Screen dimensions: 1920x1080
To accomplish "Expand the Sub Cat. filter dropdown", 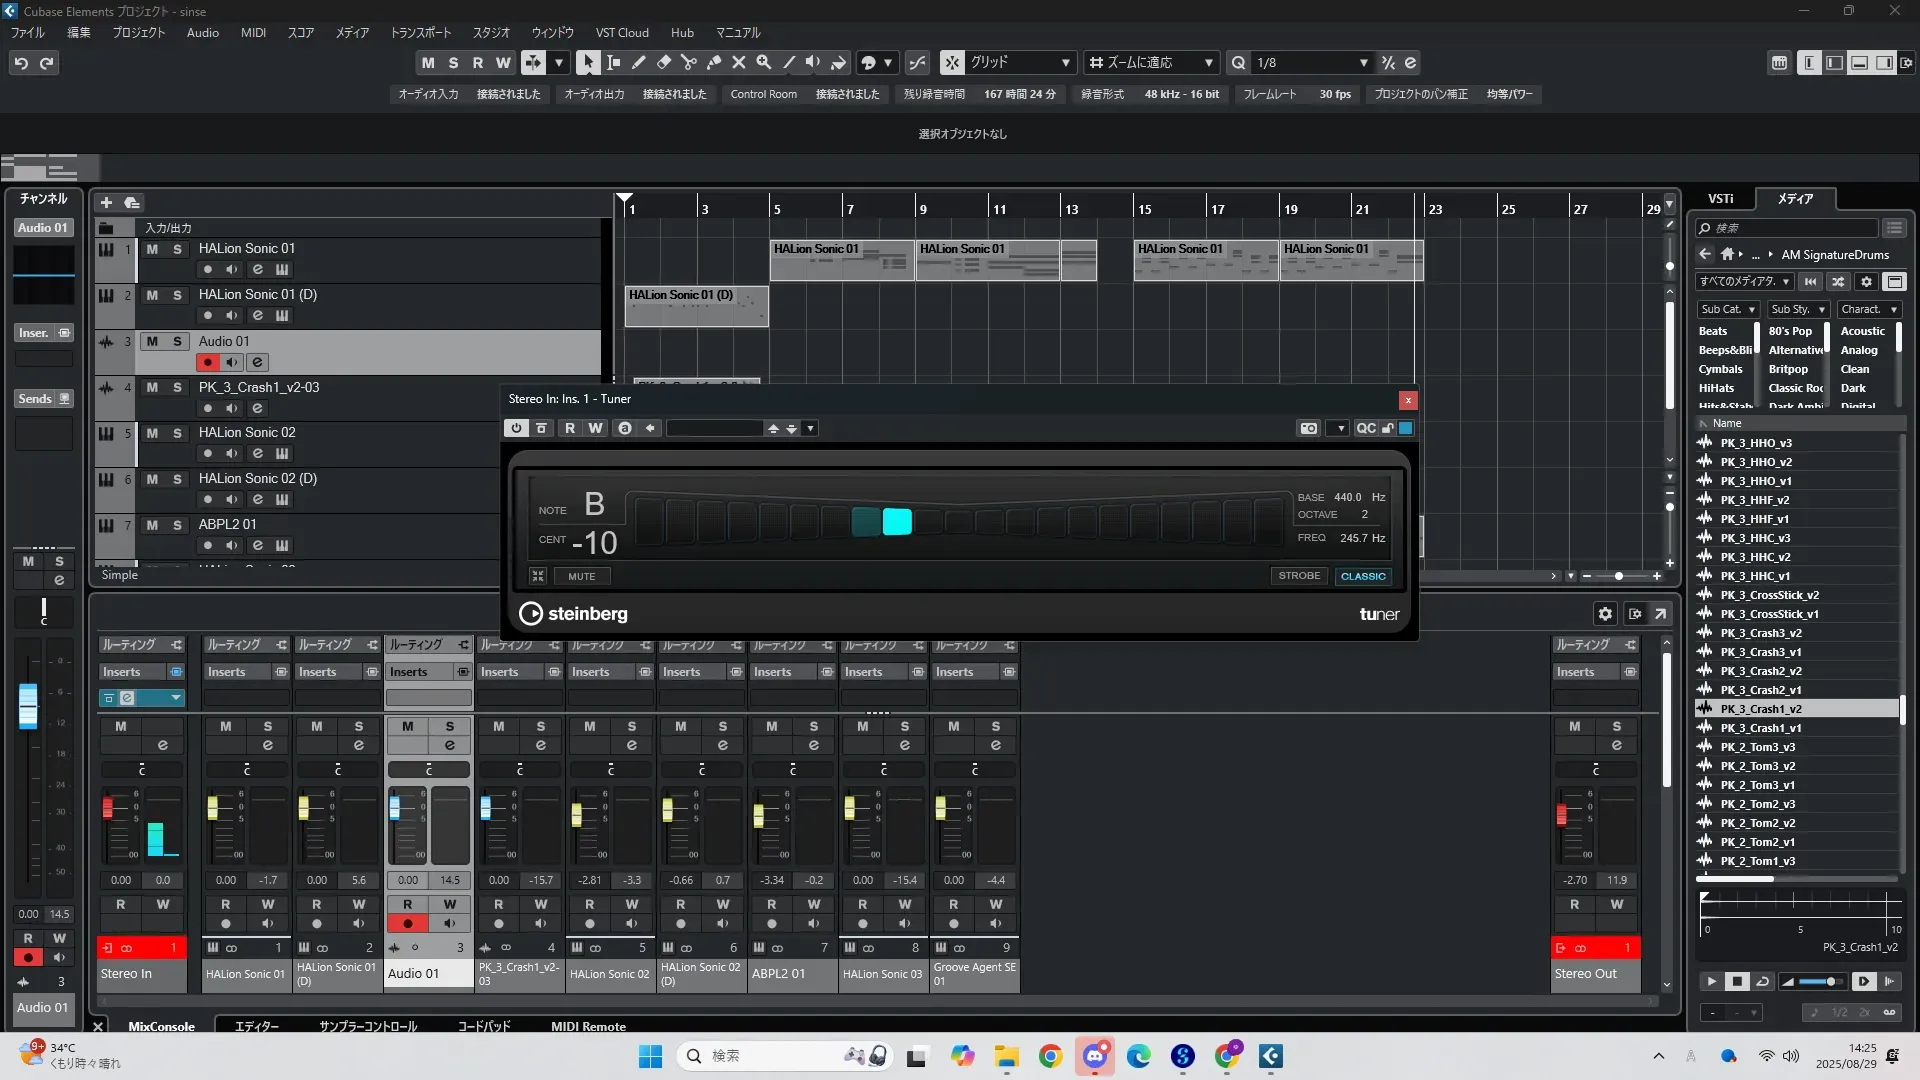I will [1728, 310].
